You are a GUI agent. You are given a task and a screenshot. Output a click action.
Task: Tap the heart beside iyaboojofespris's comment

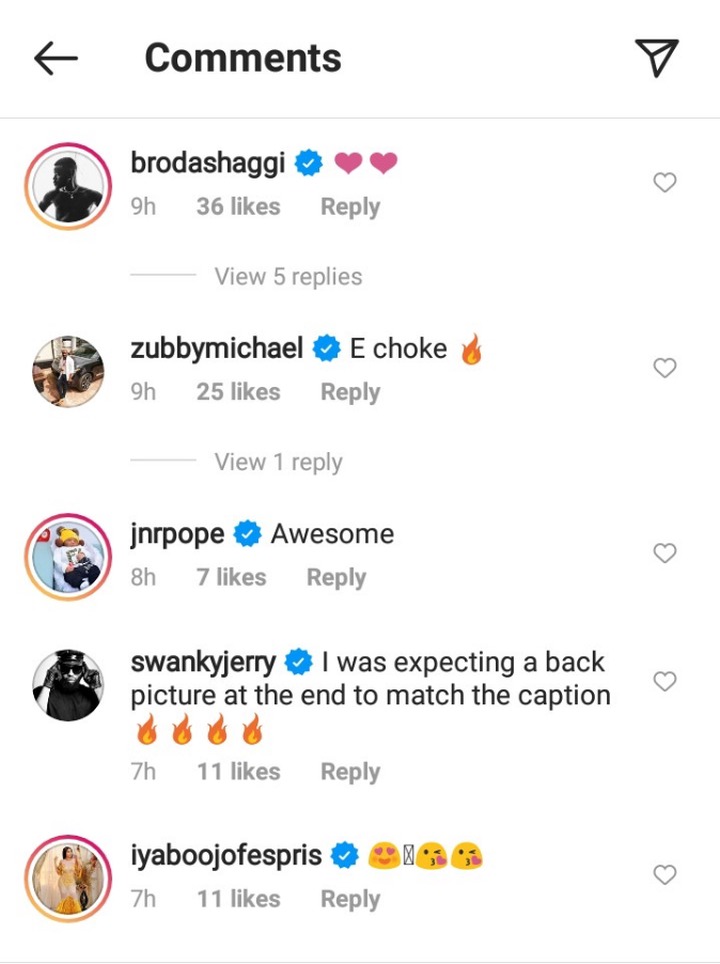coord(664,875)
